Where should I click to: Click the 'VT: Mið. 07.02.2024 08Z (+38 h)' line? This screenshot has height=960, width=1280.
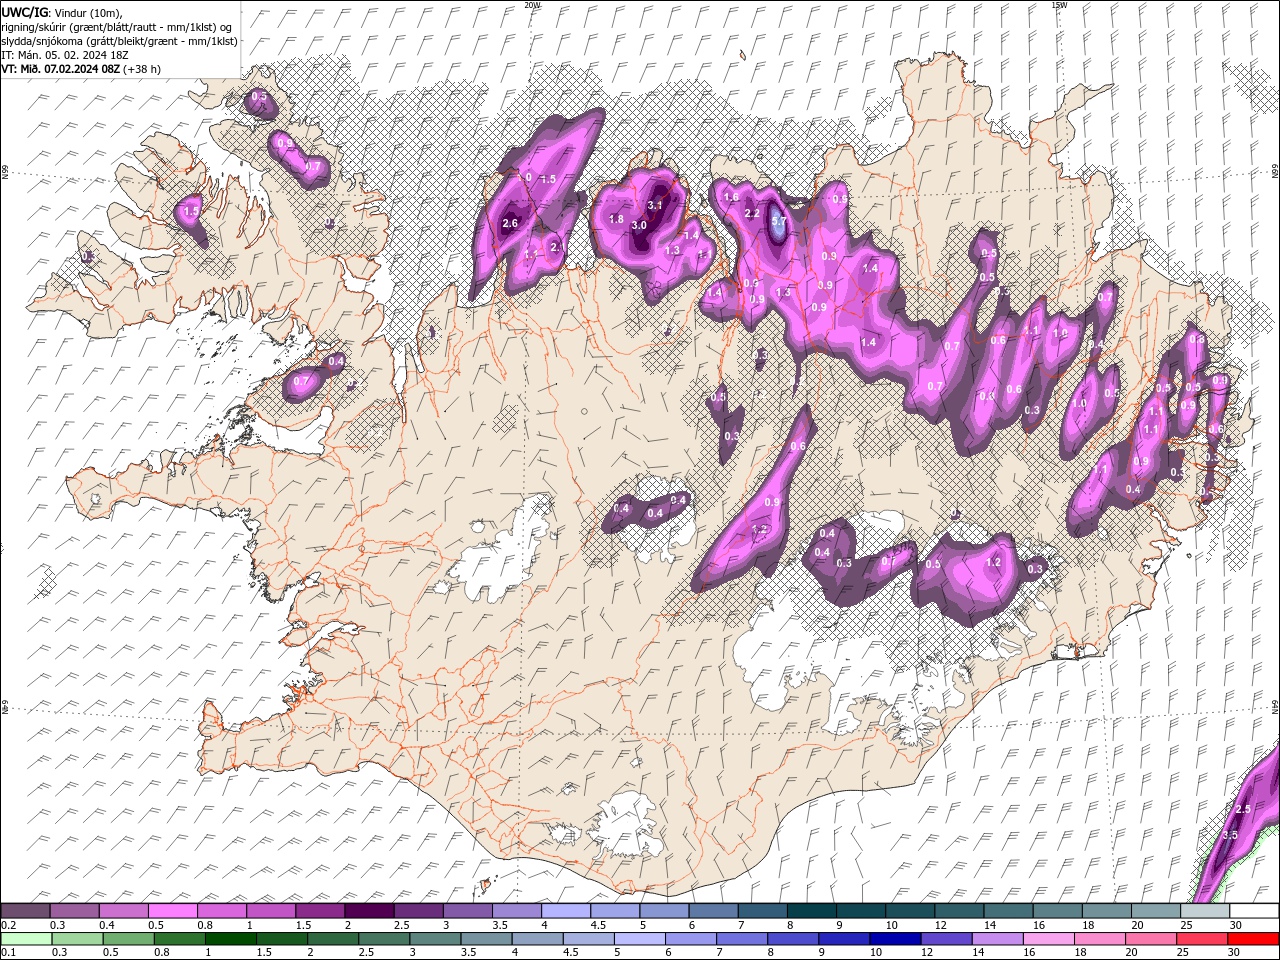(x=81, y=69)
